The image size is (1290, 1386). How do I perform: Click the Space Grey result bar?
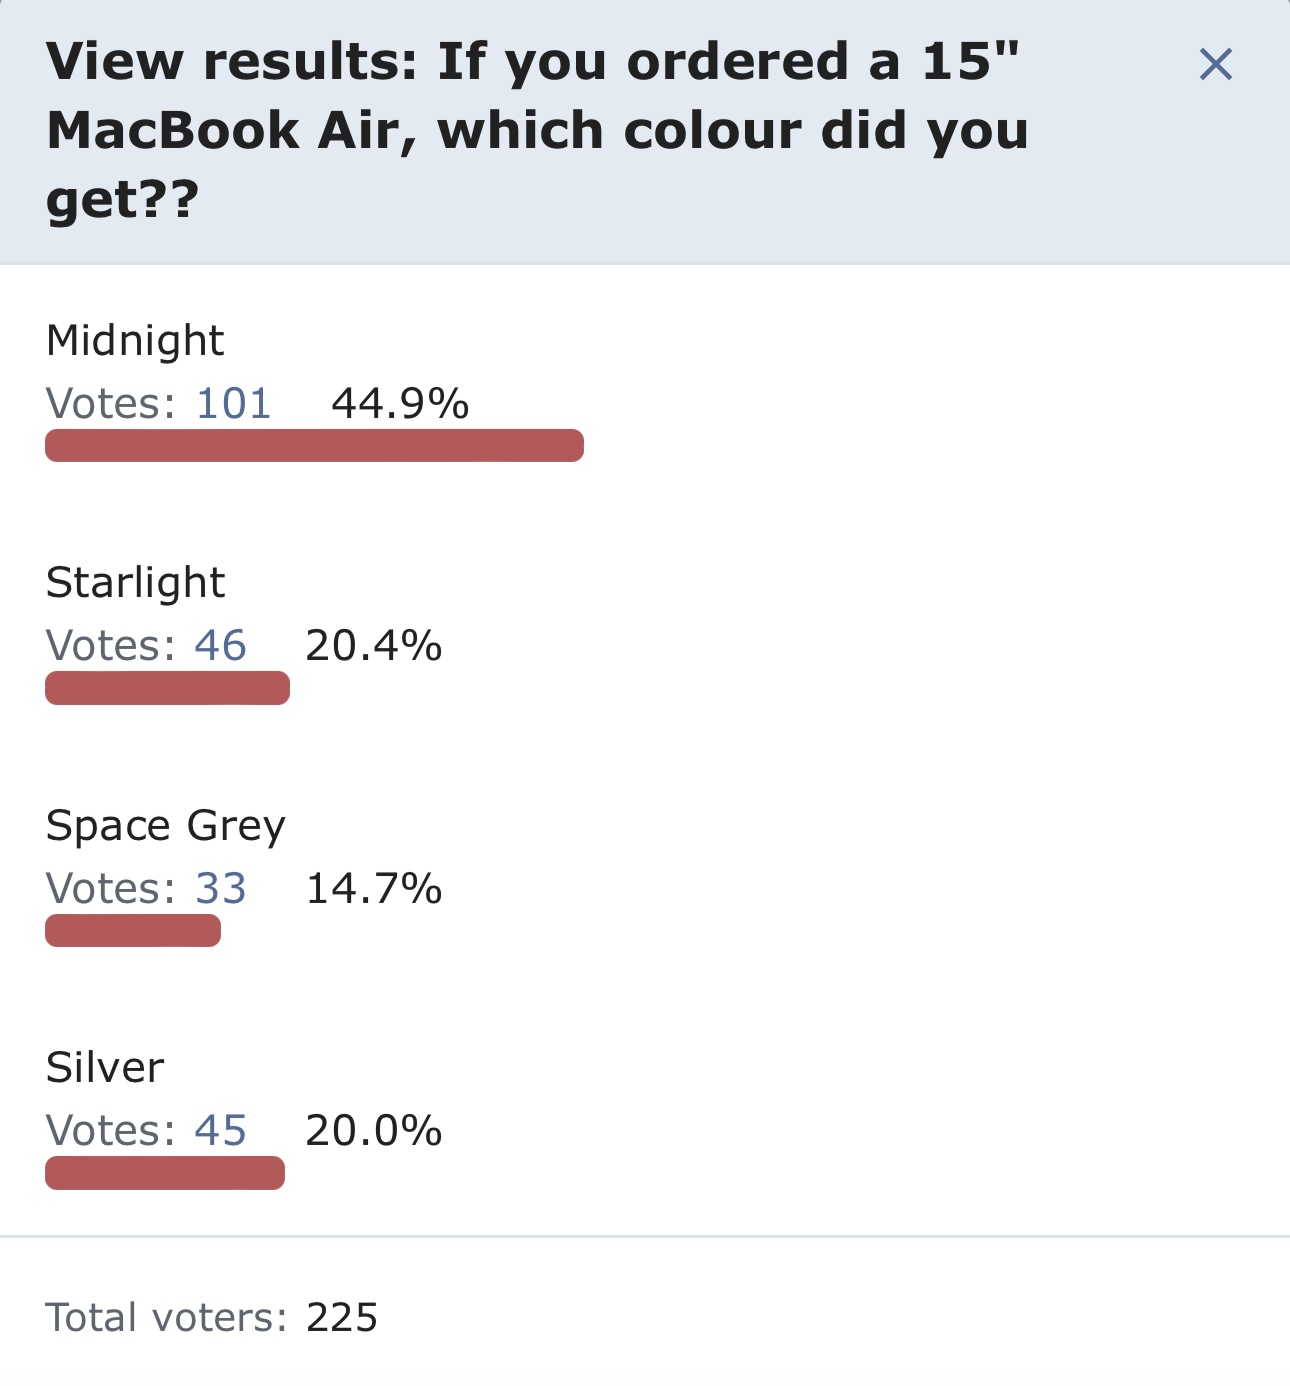(x=133, y=930)
